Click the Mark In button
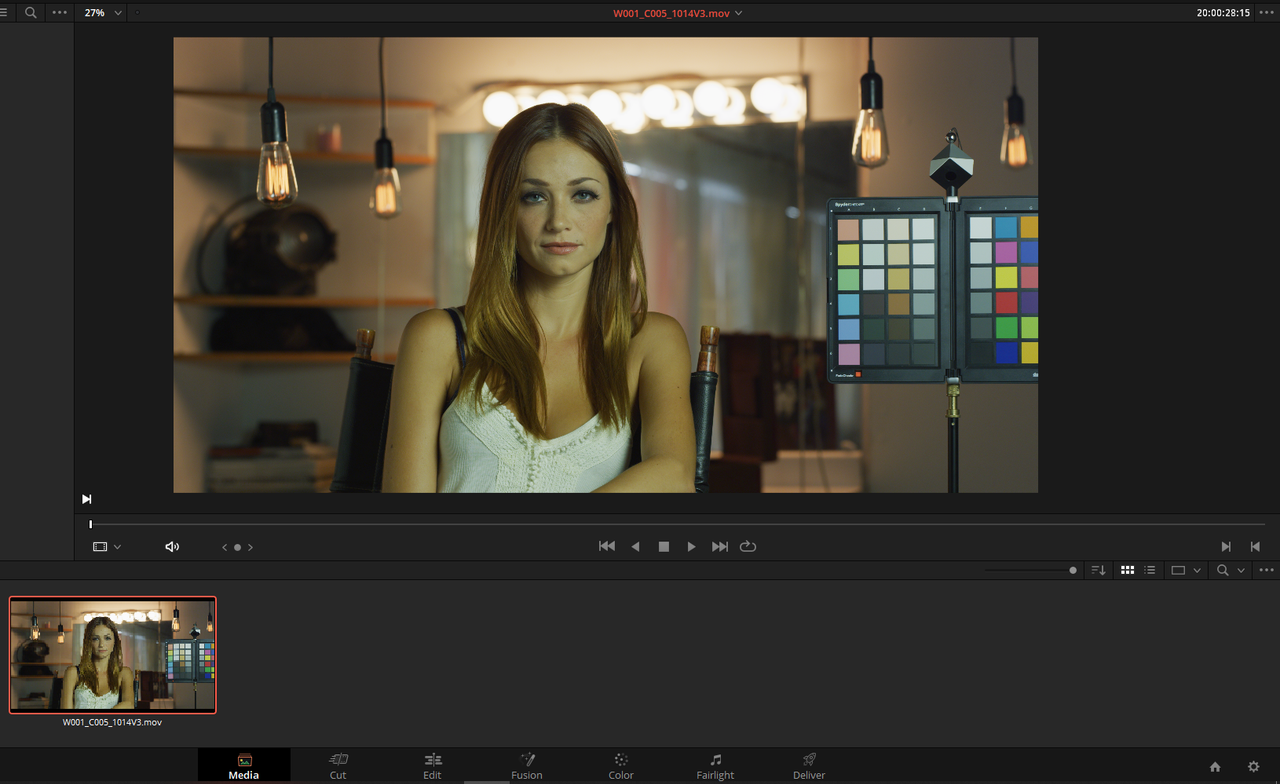Viewport: 1280px width, 784px height. (1226, 547)
